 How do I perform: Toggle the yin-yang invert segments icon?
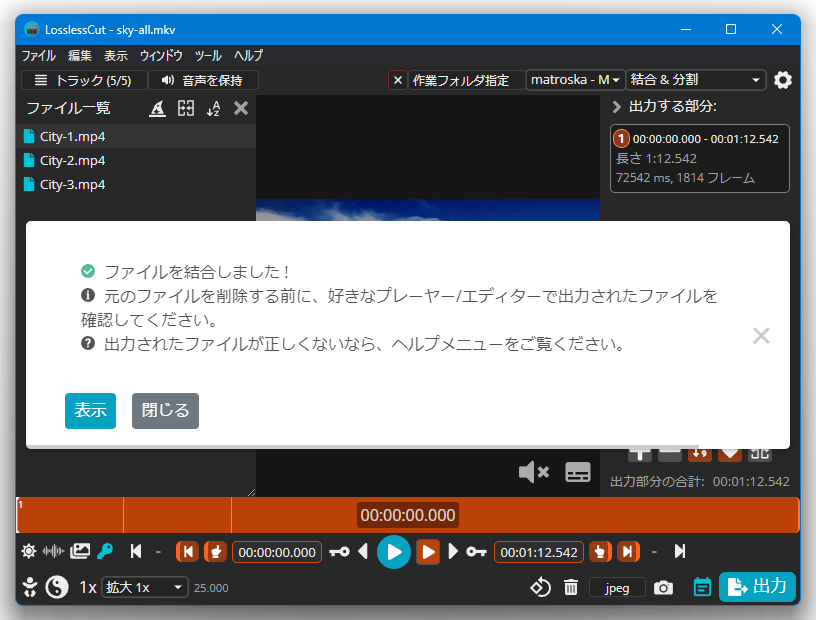pyautogui.click(x=57, y=588)
